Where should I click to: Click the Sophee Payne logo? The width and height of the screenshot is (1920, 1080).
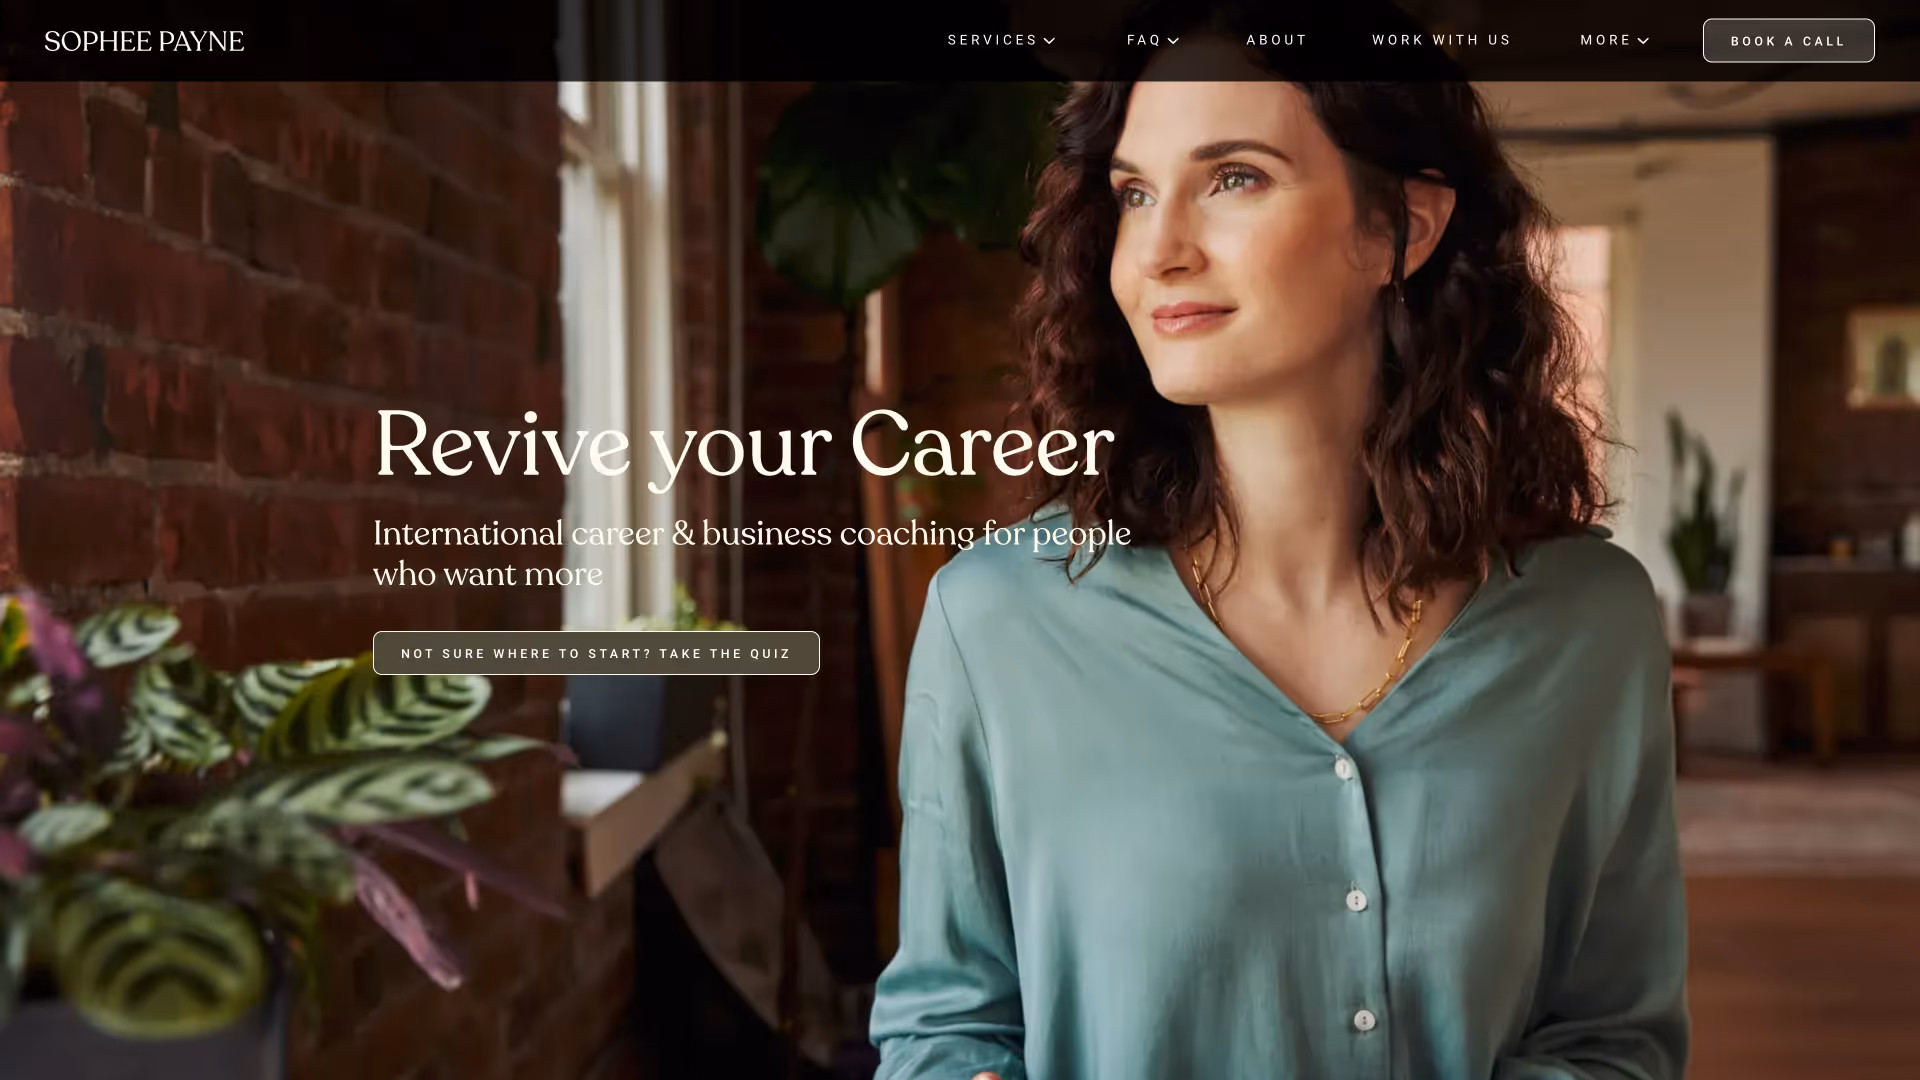(144, 41)
